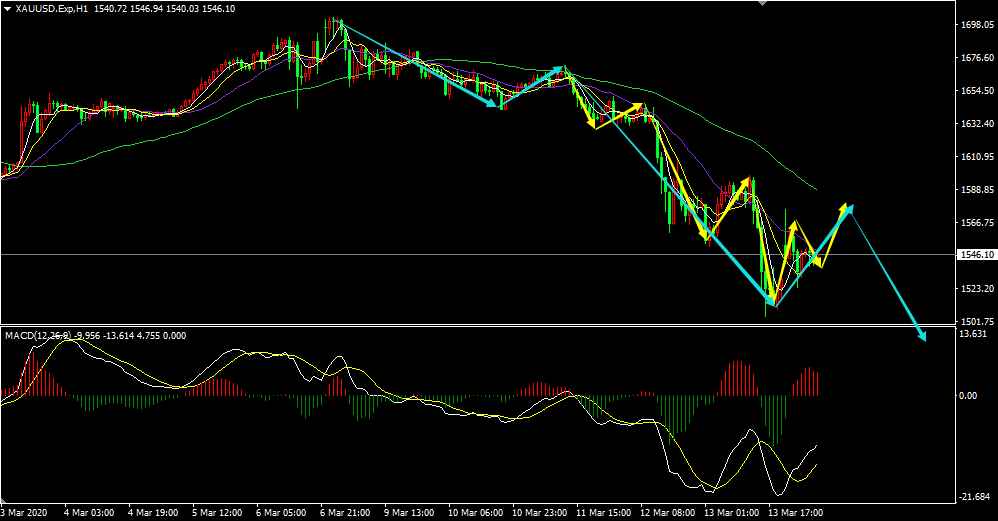This screenshot has width=998, height=521.
Task: Click the 10 Mar 06:00 time label
Action: point(475,513)
